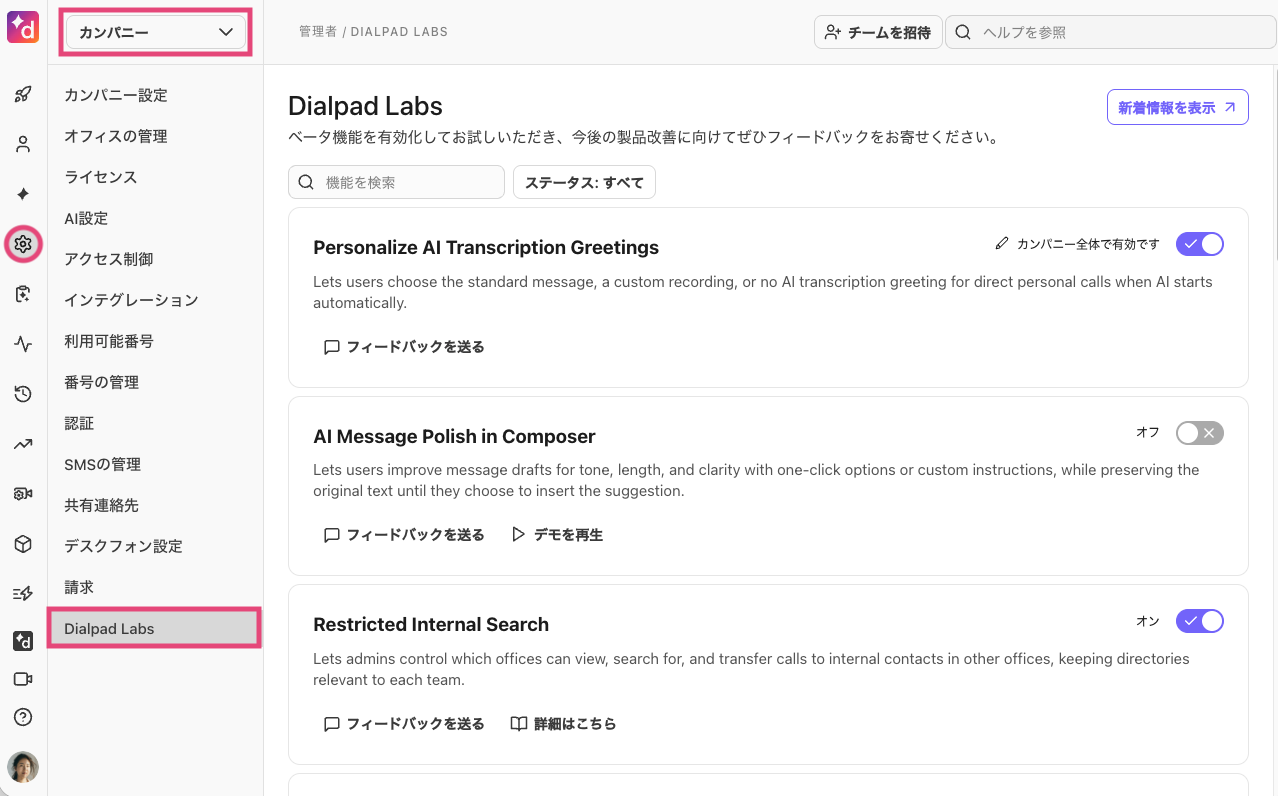Open the カンパニー dropdown selector
This screenshot has width=1278, height=796.
tap(155, 32)
